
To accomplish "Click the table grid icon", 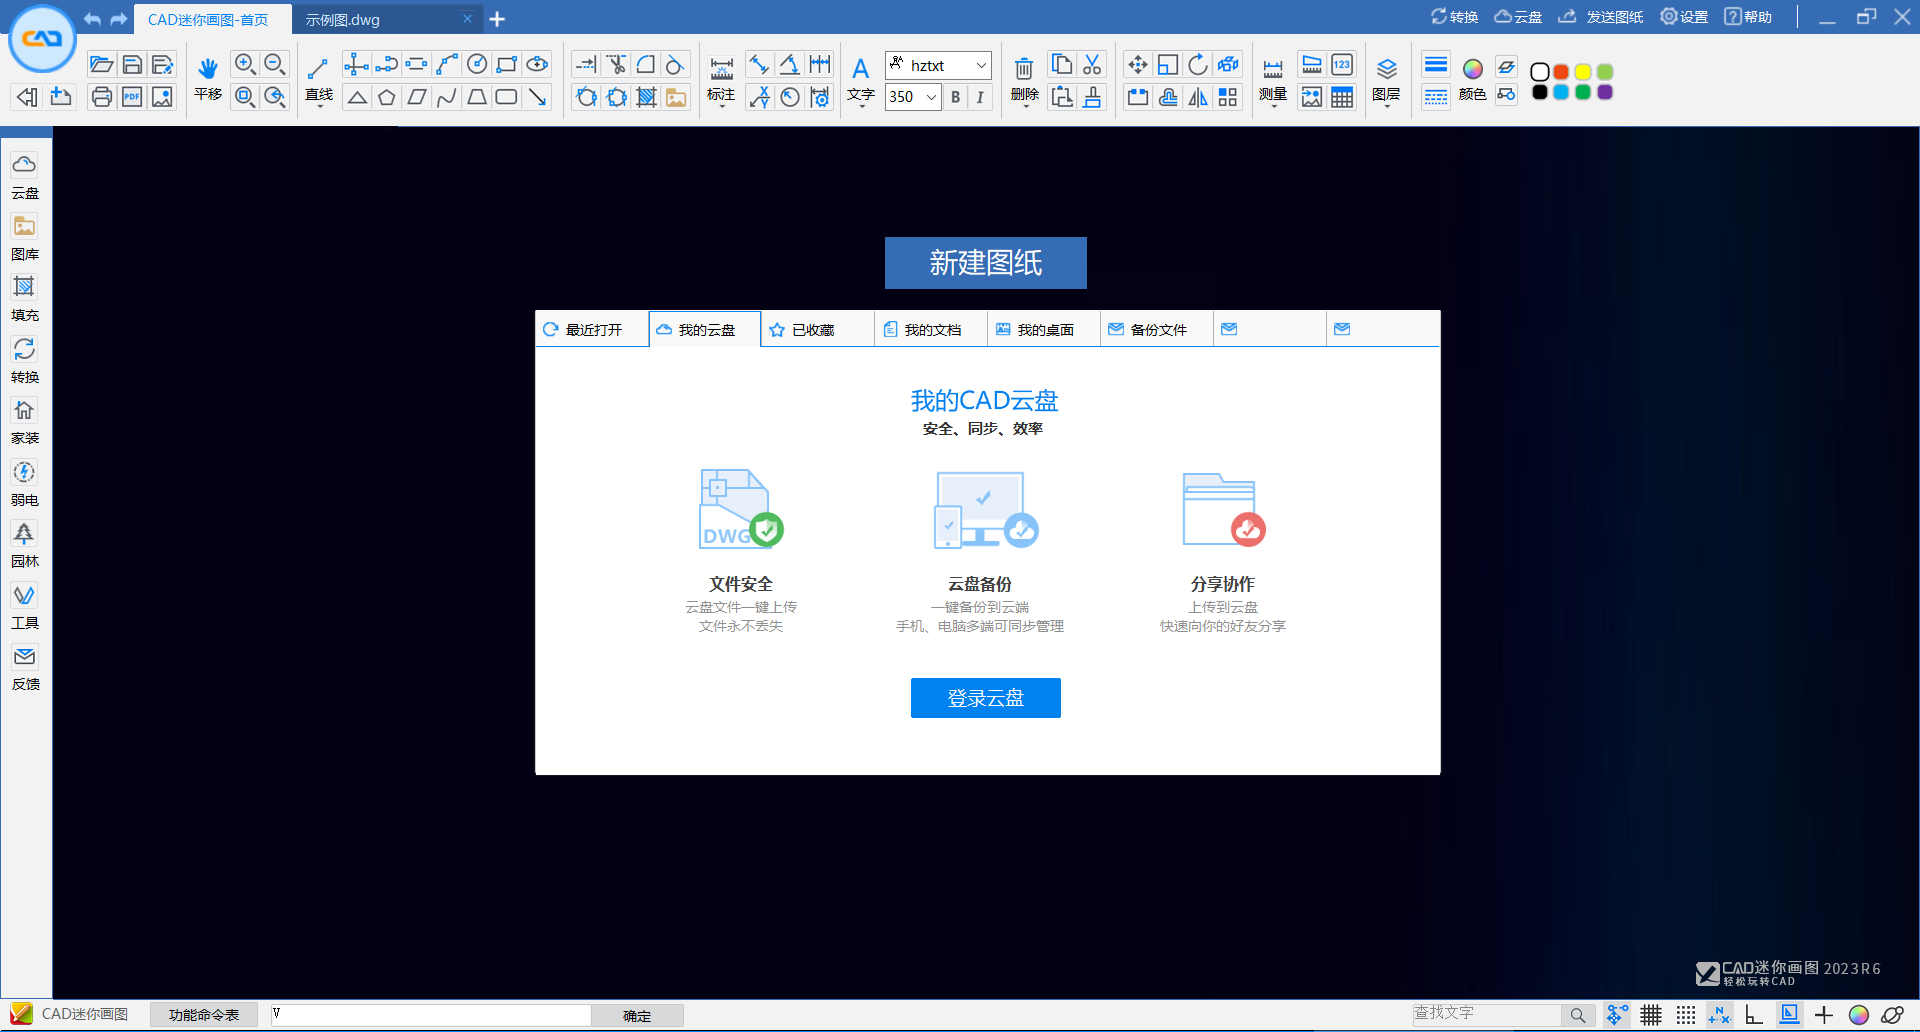I will (1342, 97).
